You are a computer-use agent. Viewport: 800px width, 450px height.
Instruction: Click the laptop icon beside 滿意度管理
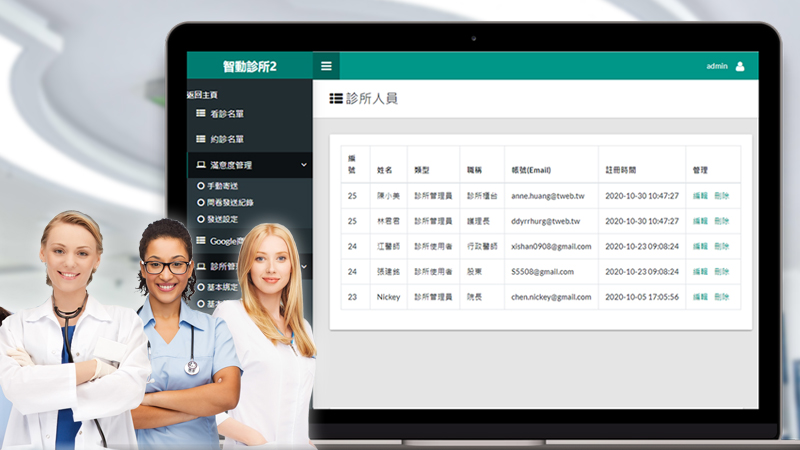click(200, 165)
